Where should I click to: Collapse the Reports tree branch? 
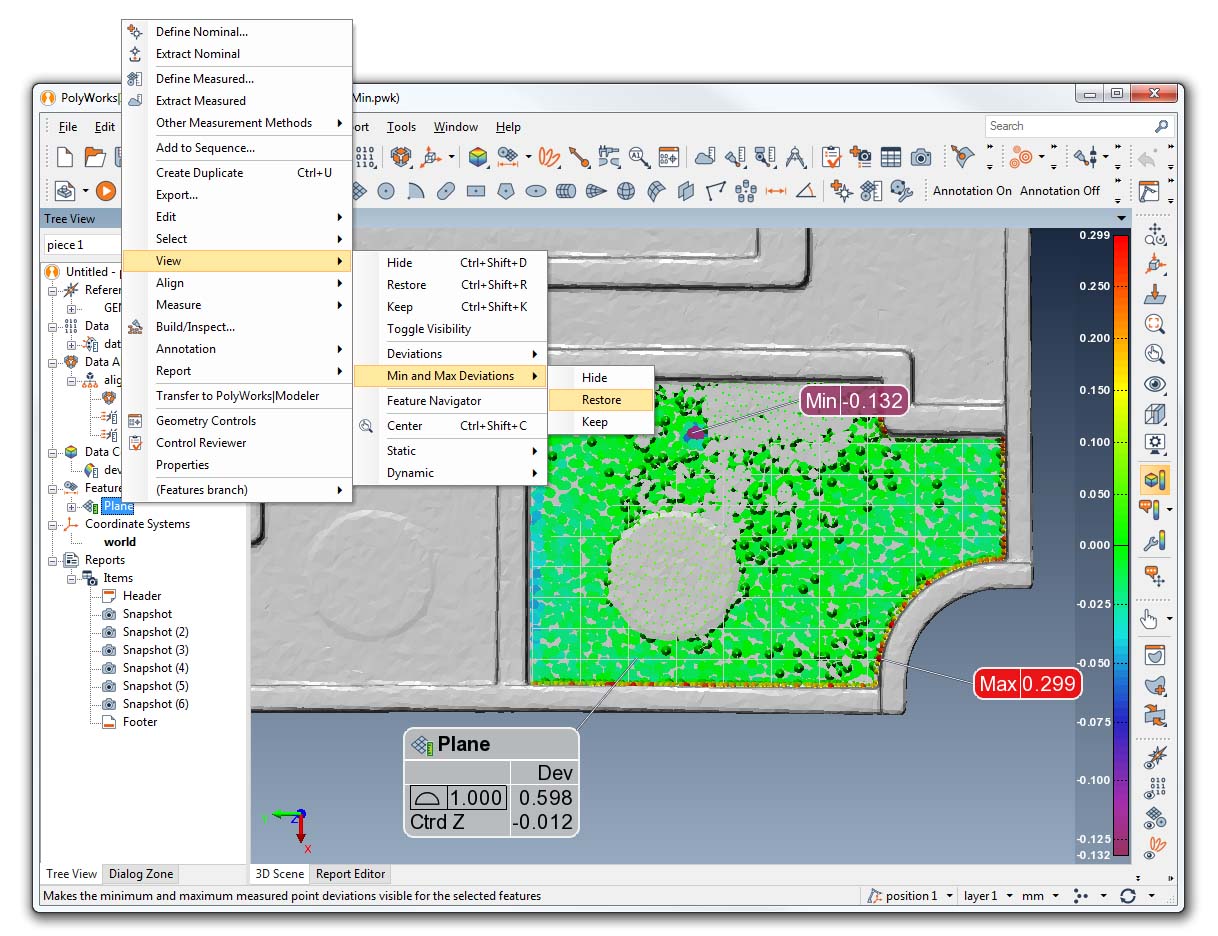(x=52, y=560)
